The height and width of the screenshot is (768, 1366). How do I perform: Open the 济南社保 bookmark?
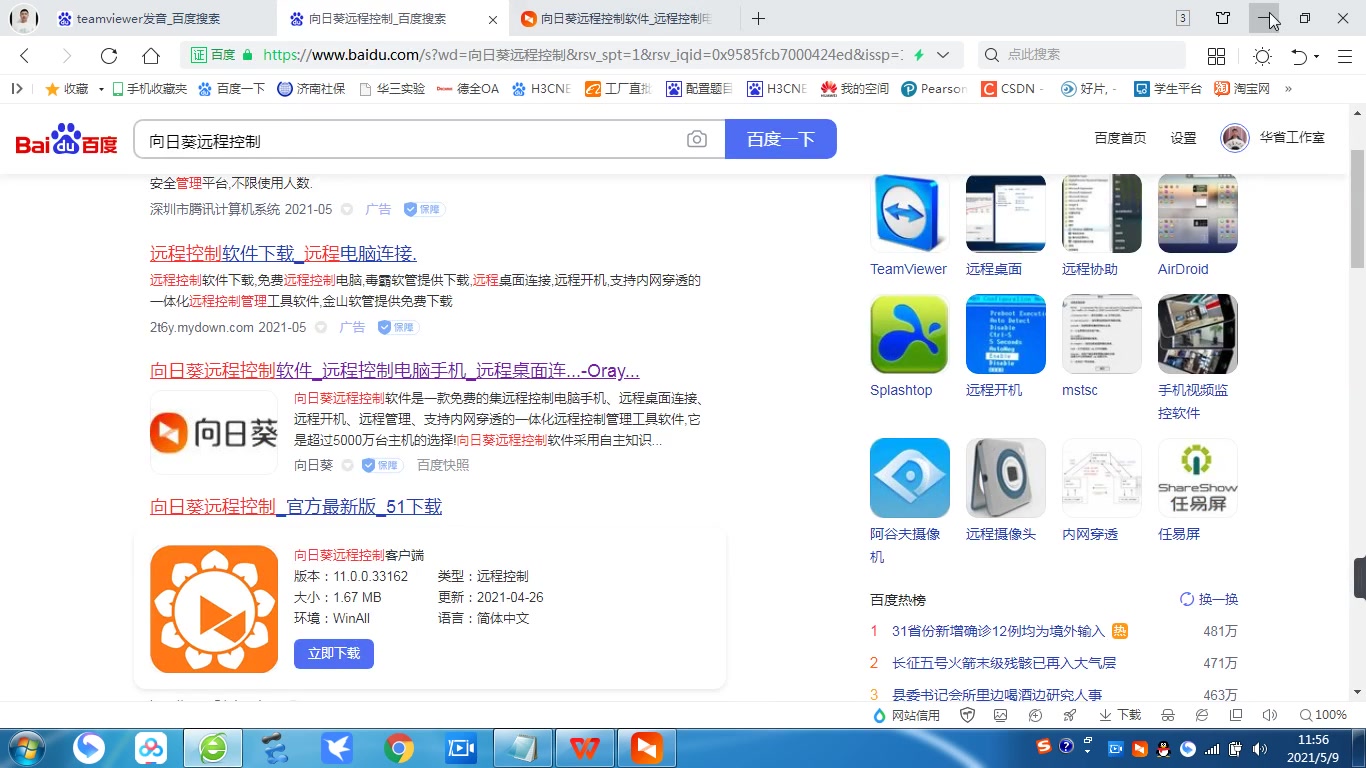tap(311, 88)
